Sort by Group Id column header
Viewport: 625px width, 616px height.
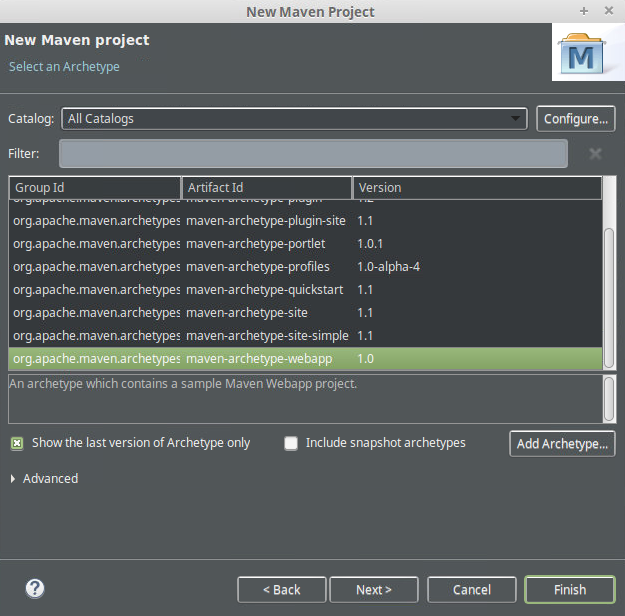pos(95,187)
